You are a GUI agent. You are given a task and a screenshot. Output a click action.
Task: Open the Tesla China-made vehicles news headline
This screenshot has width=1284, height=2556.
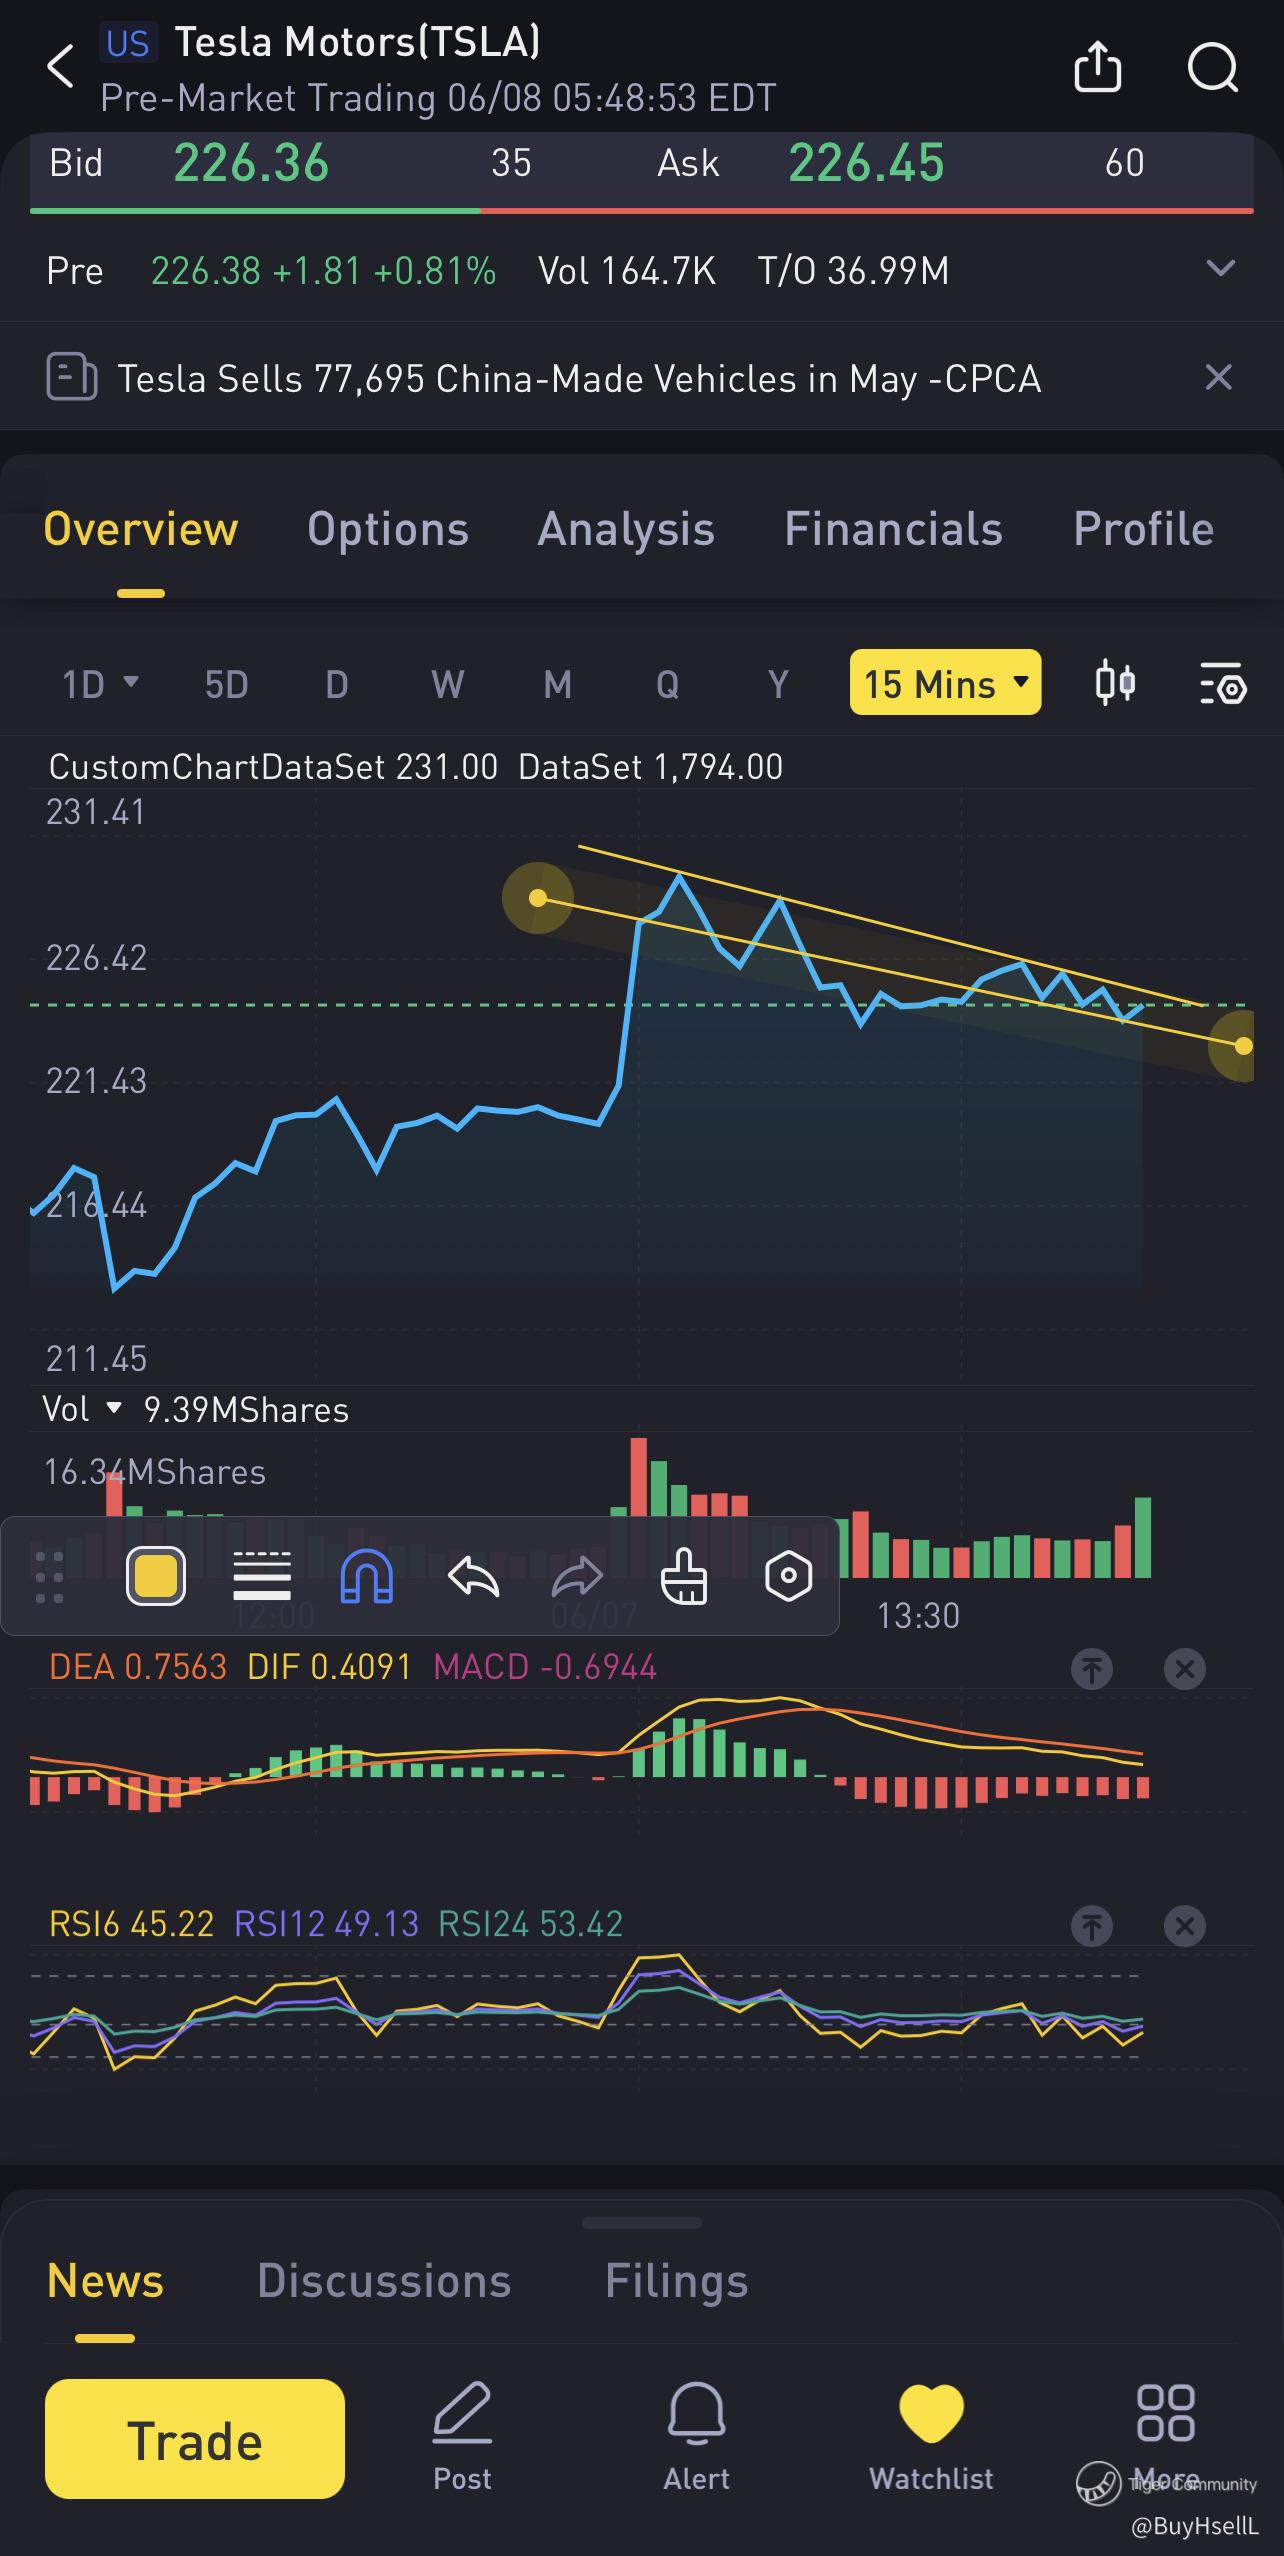pos(579,379)
